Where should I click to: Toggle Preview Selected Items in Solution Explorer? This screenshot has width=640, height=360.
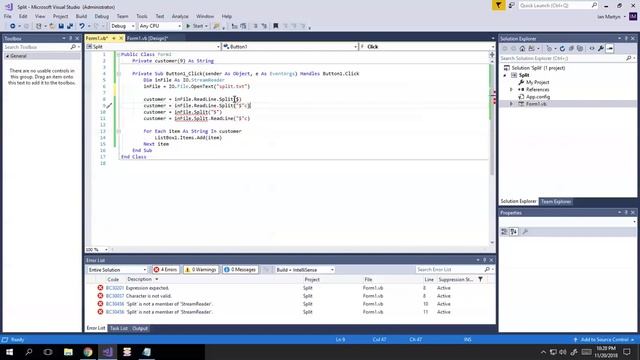click(610, 49)
